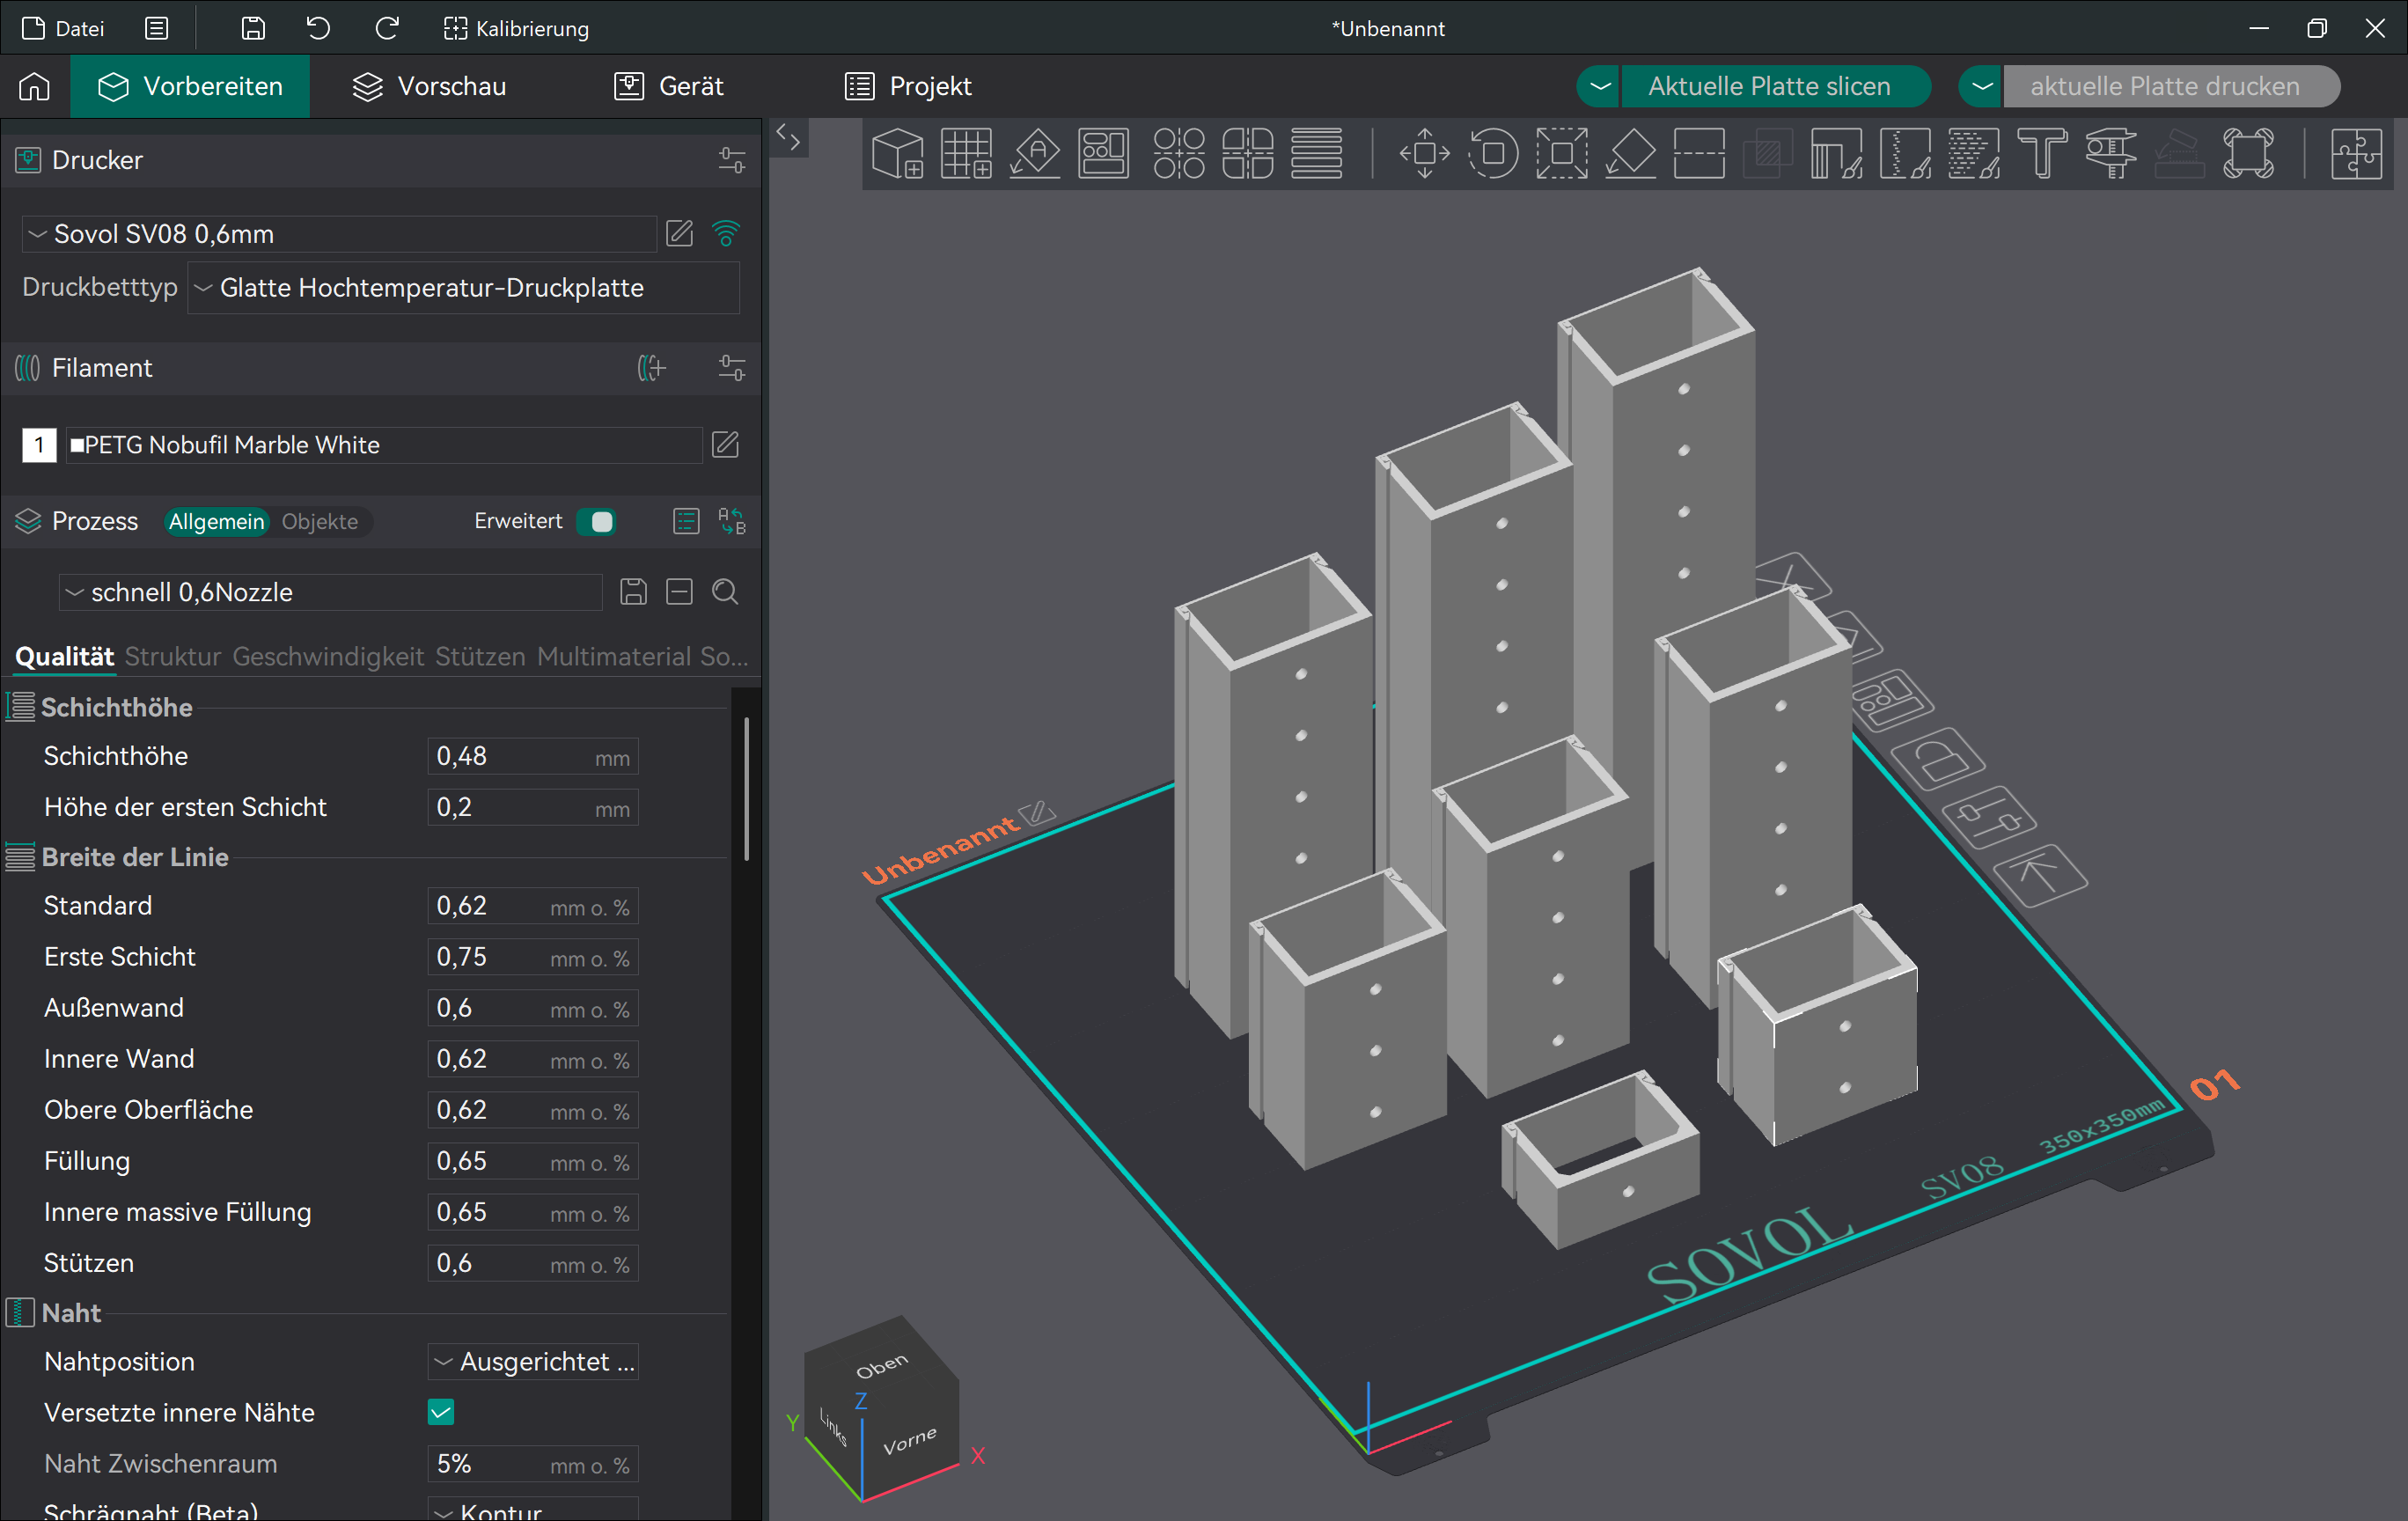The image size is (2408, 1521).
Task: Switch process scope to Objekte
Action: (x=320, y=521)
